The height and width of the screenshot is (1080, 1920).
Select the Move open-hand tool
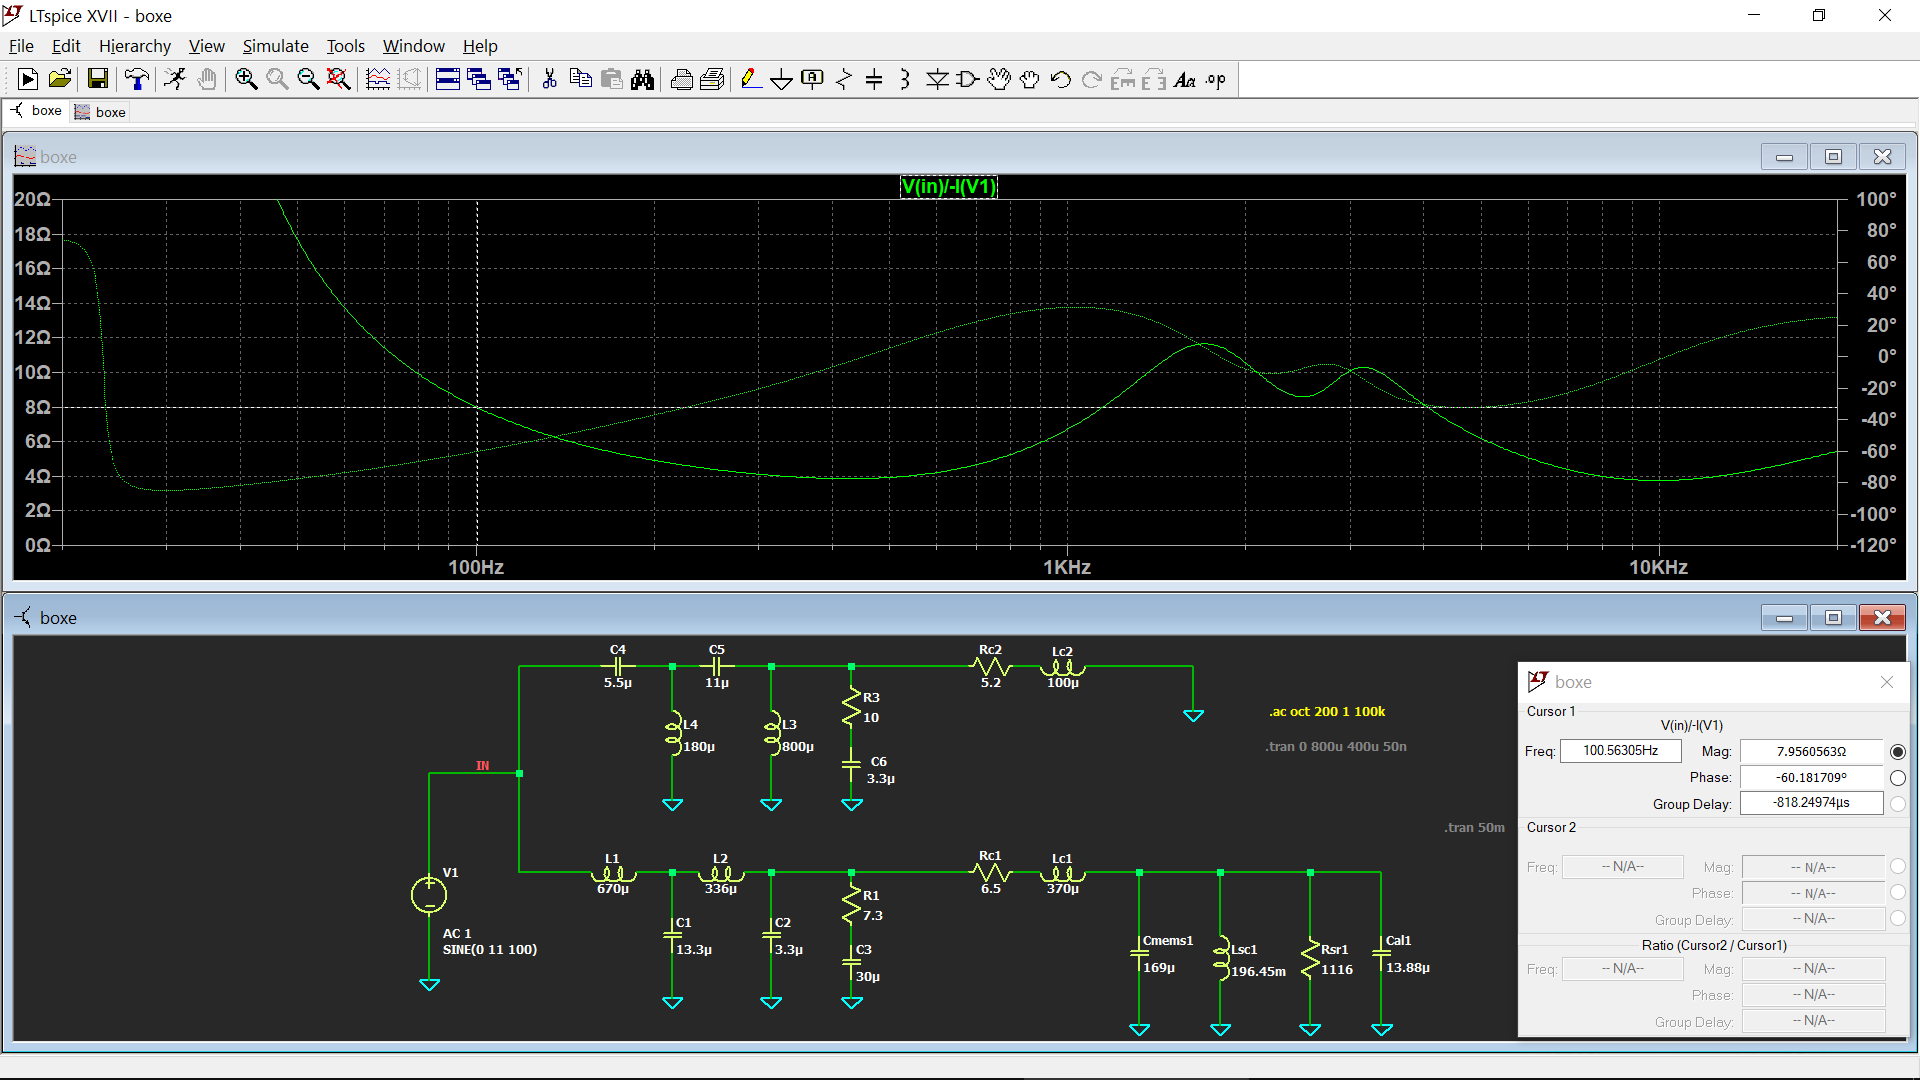coord(999,80)
